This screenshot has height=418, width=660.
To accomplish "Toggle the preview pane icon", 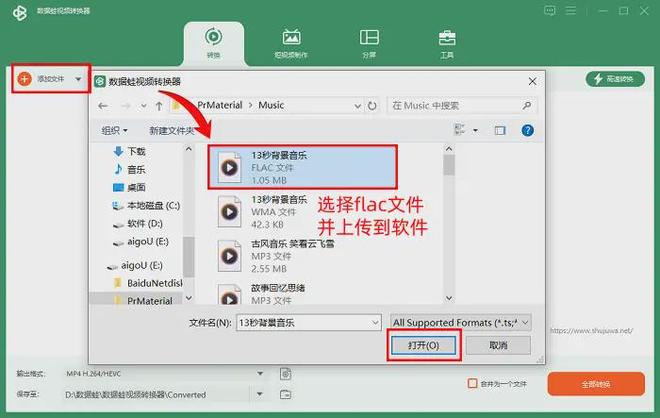I will (x=500, y=130).
